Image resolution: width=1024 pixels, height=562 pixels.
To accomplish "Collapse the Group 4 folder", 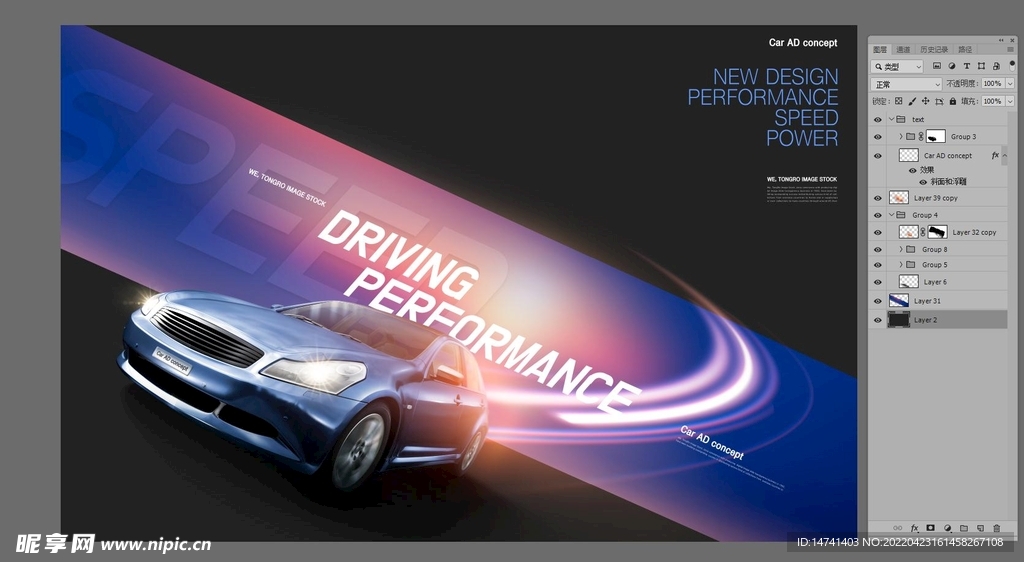I will (x=891, y=215).
